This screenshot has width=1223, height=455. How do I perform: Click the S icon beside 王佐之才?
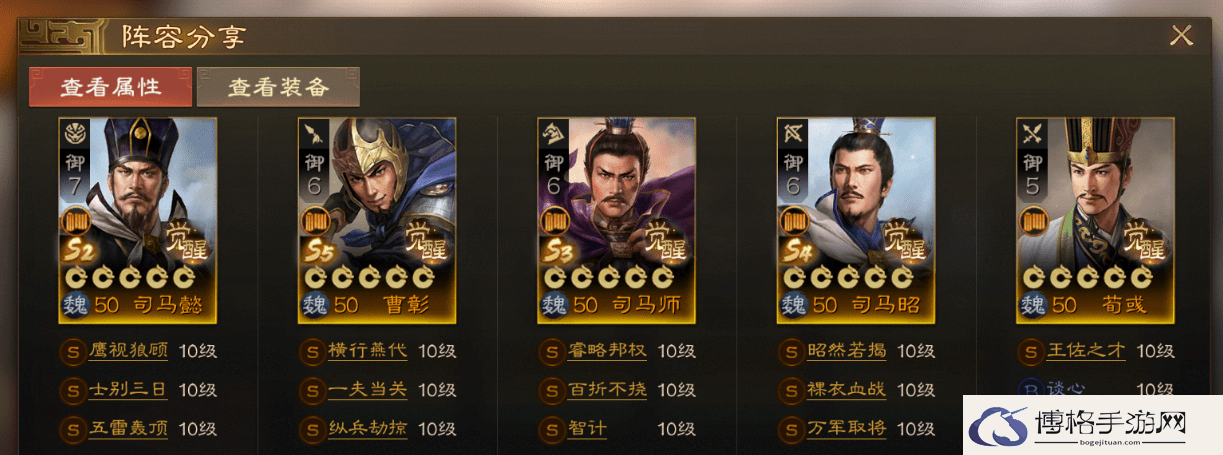click(x=1030, y=352)
